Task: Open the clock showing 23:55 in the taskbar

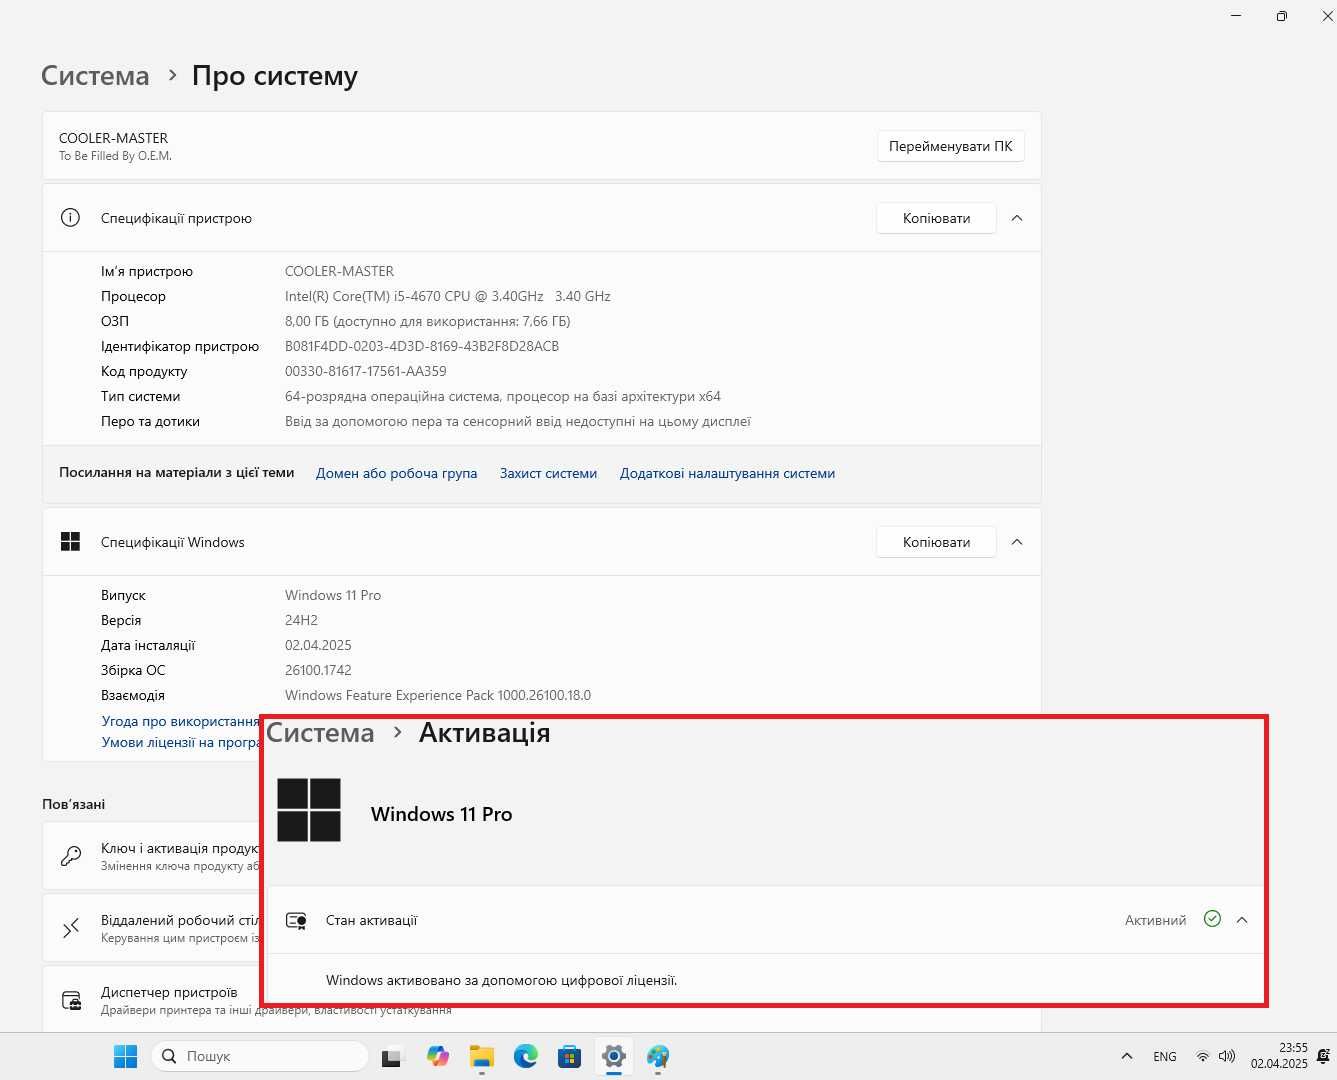Action: tap(1279, 1056)
